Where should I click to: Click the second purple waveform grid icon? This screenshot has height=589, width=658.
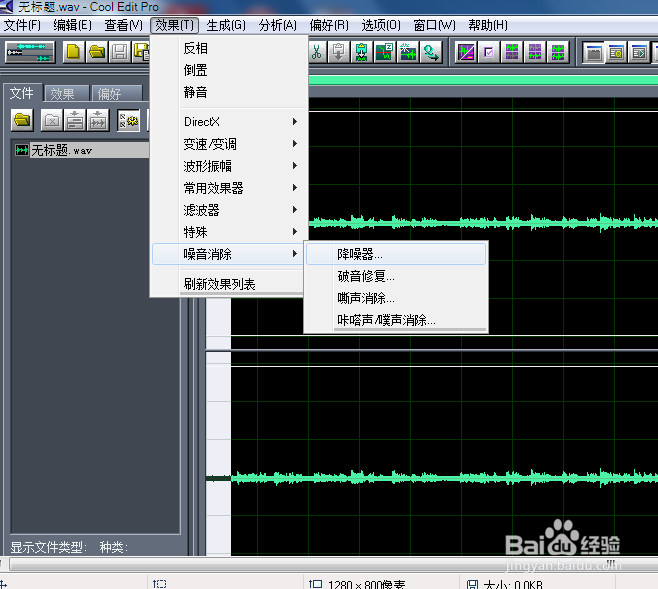(535, 52)
